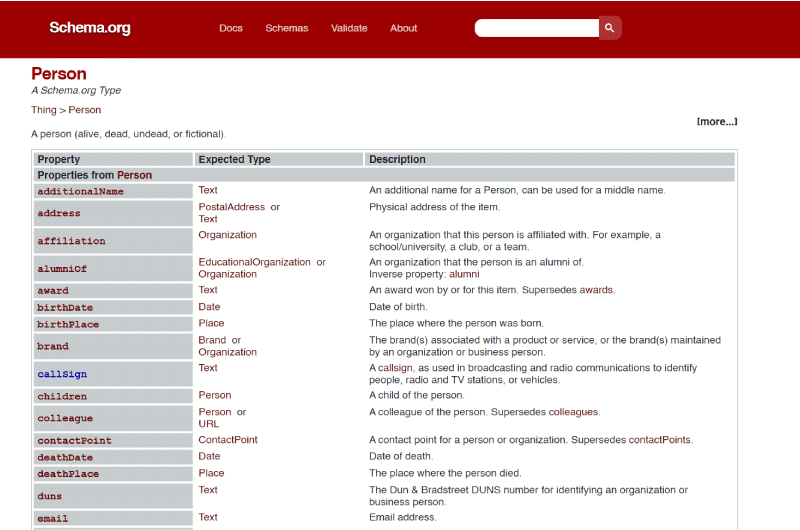Open the address property link
The height and width of the screenshot is (530, 800).
pos(59,213)
